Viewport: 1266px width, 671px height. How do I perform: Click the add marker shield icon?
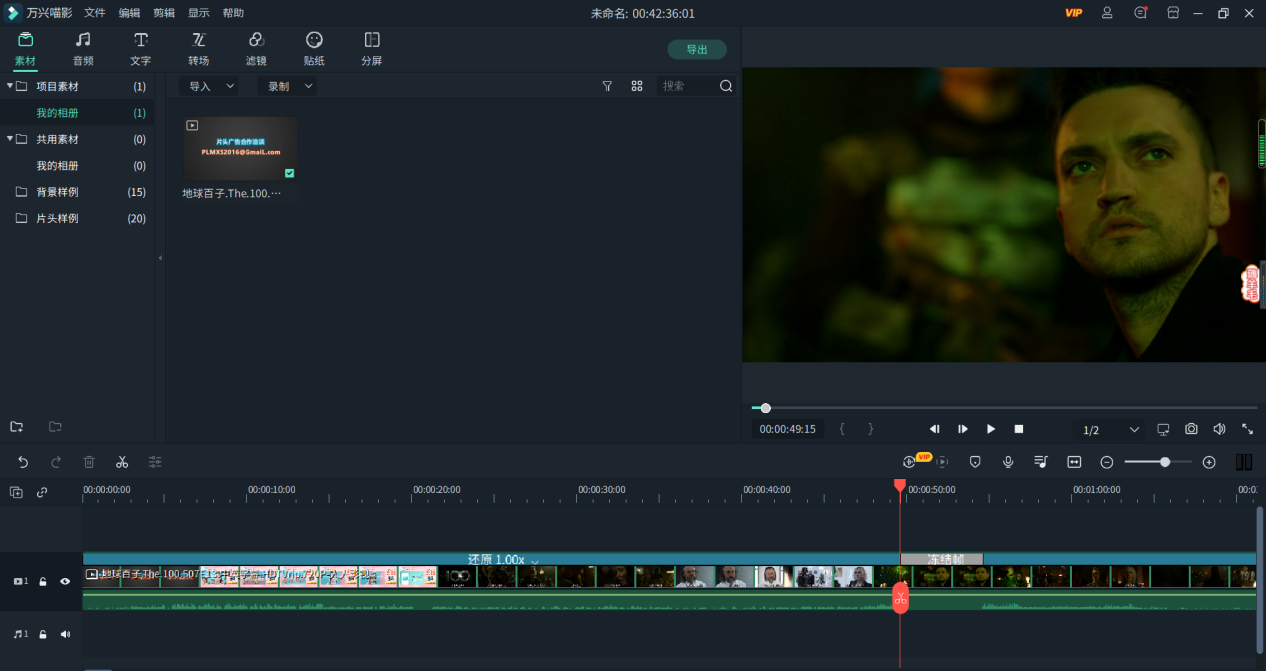click(975, 462)
